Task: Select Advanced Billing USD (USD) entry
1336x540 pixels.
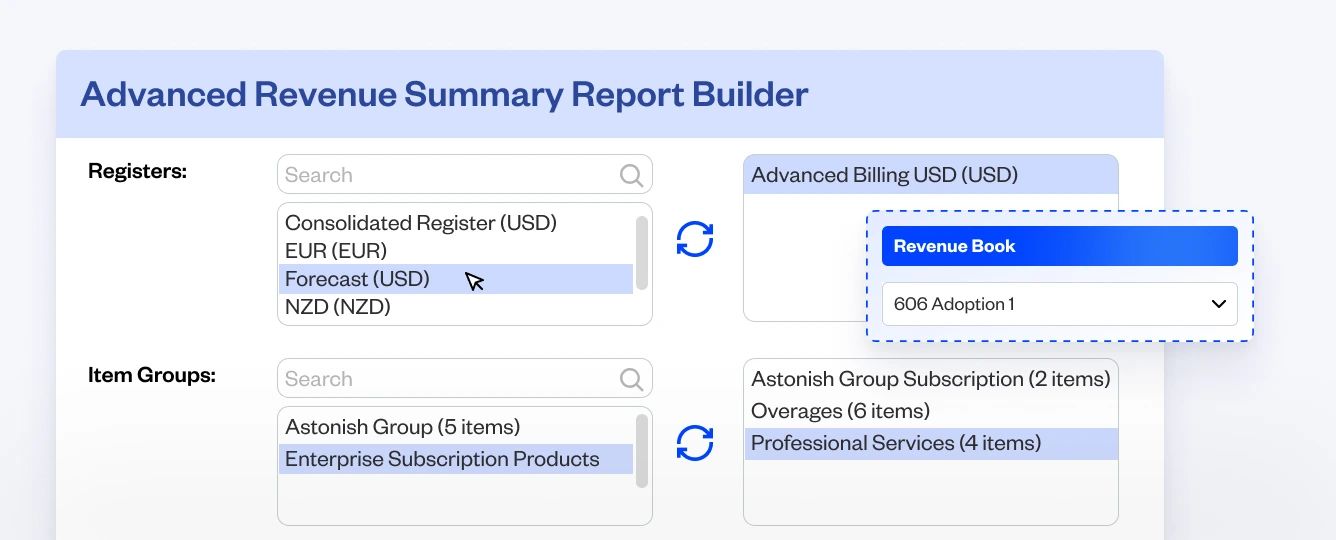Action: pos(884,175)
